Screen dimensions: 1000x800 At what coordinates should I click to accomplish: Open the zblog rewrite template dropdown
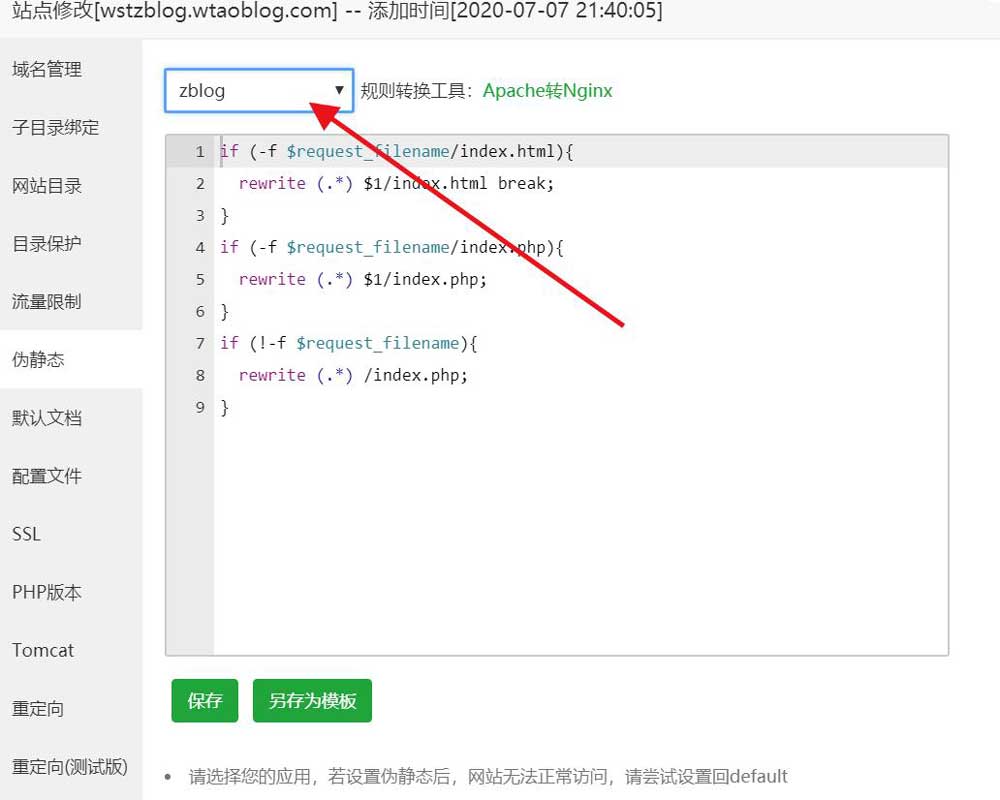pos(259,90)
